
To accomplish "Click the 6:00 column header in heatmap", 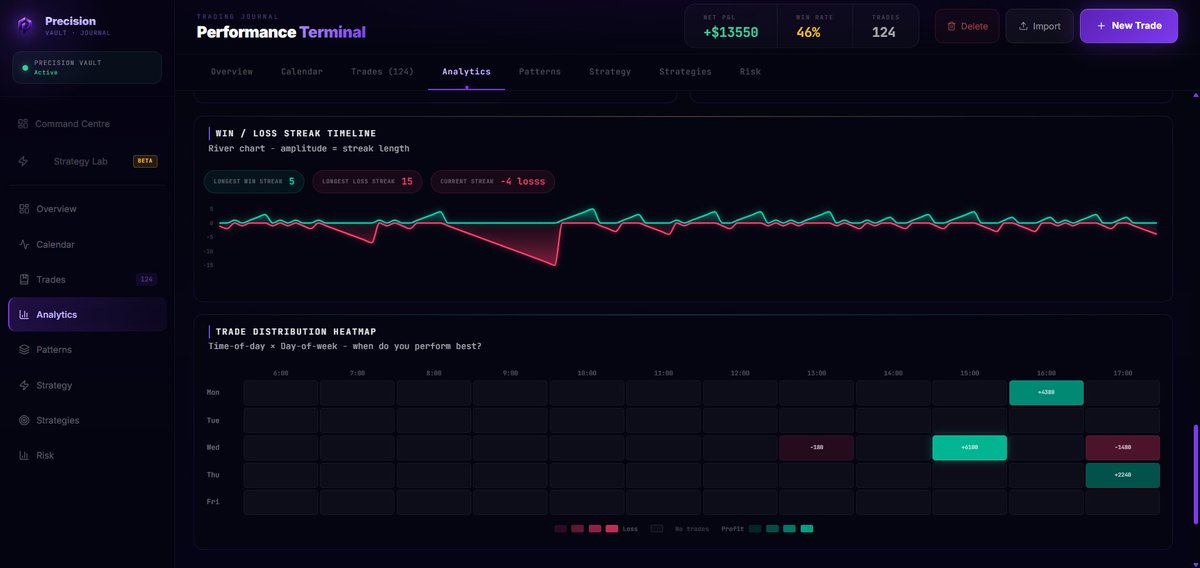I will (x=281, y=373).
